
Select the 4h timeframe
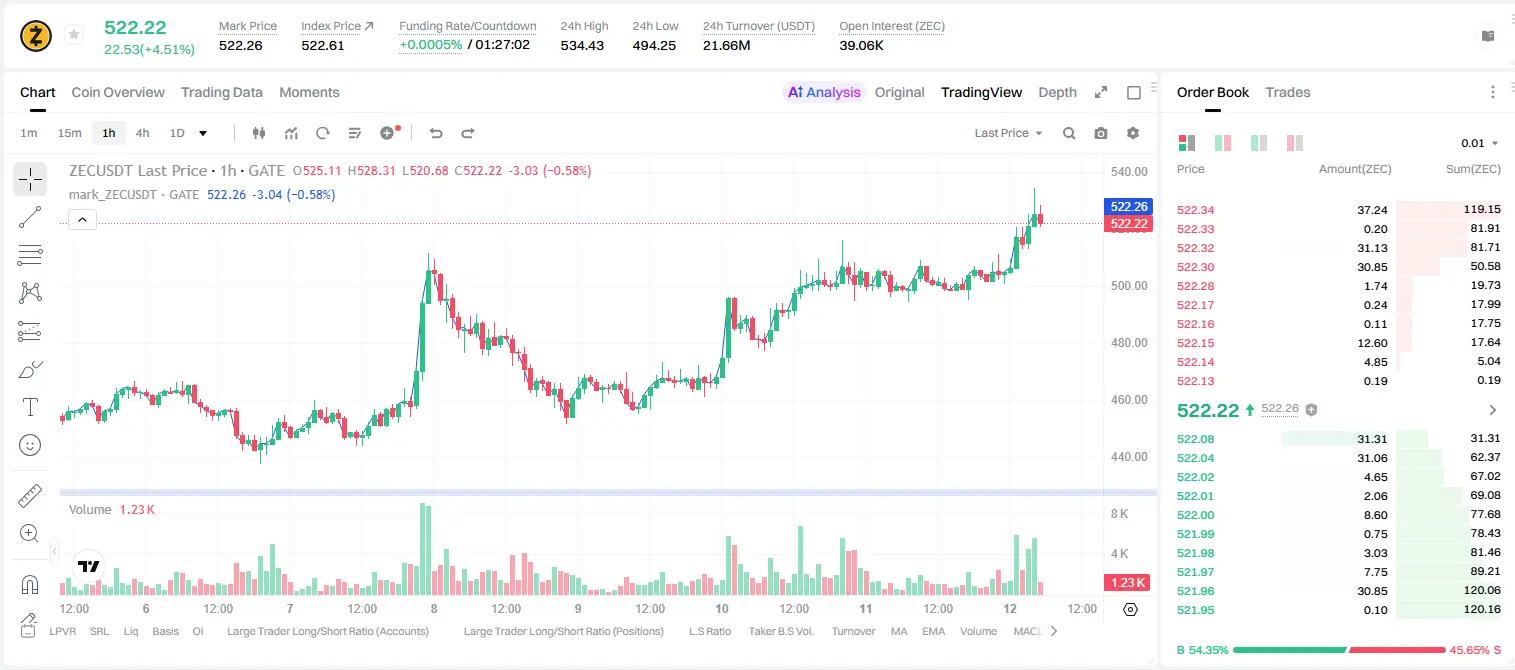142,133
